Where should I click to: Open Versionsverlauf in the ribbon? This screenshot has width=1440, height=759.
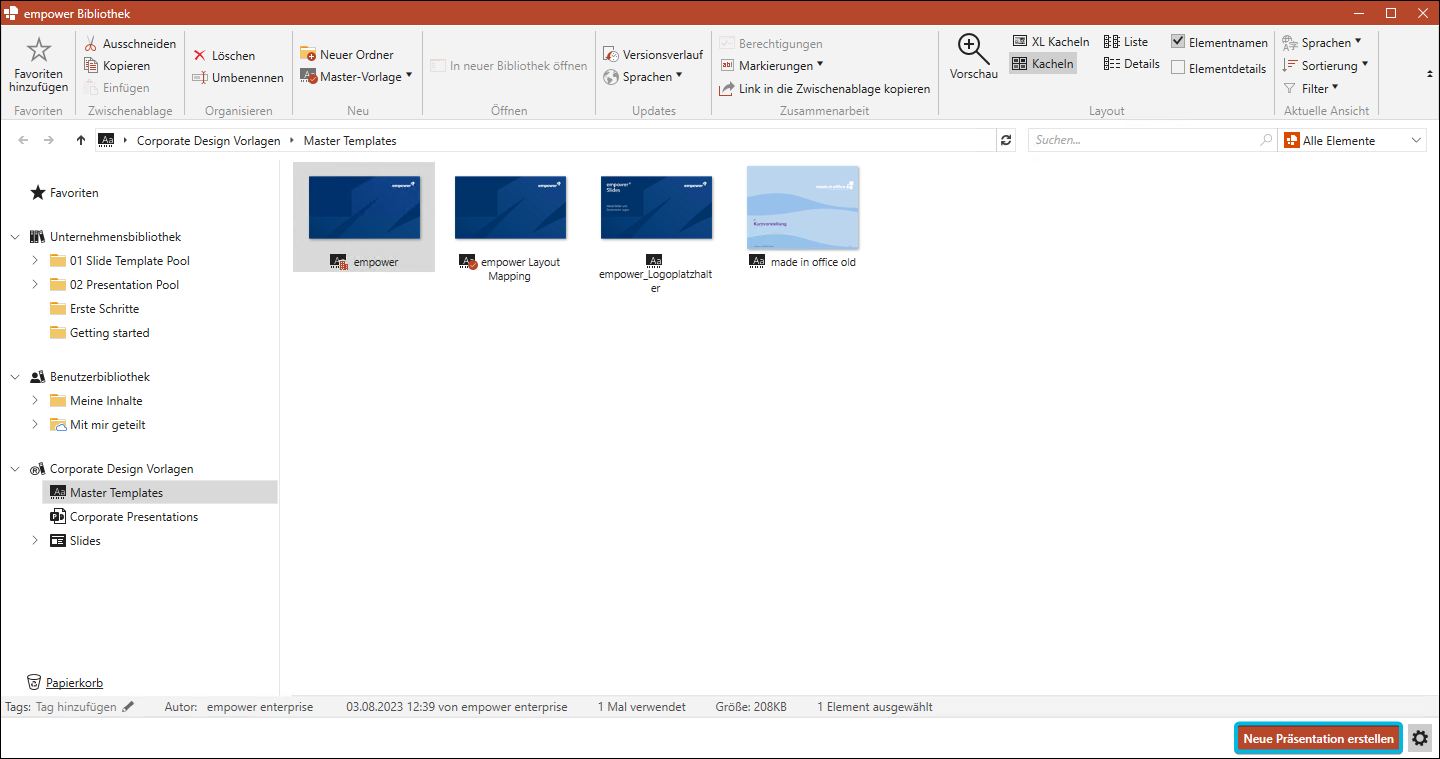[653, 55]
